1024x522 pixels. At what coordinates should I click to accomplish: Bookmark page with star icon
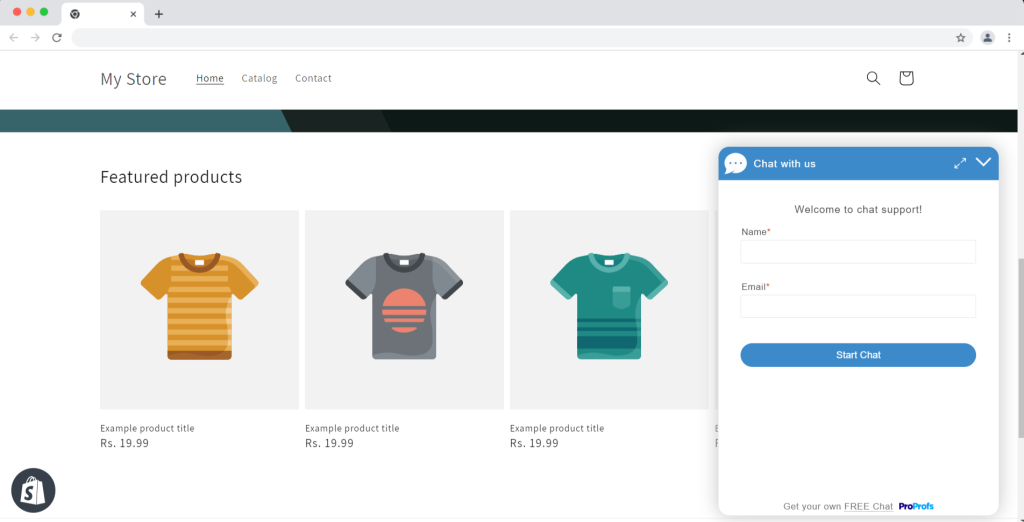[x=961, y=38]
